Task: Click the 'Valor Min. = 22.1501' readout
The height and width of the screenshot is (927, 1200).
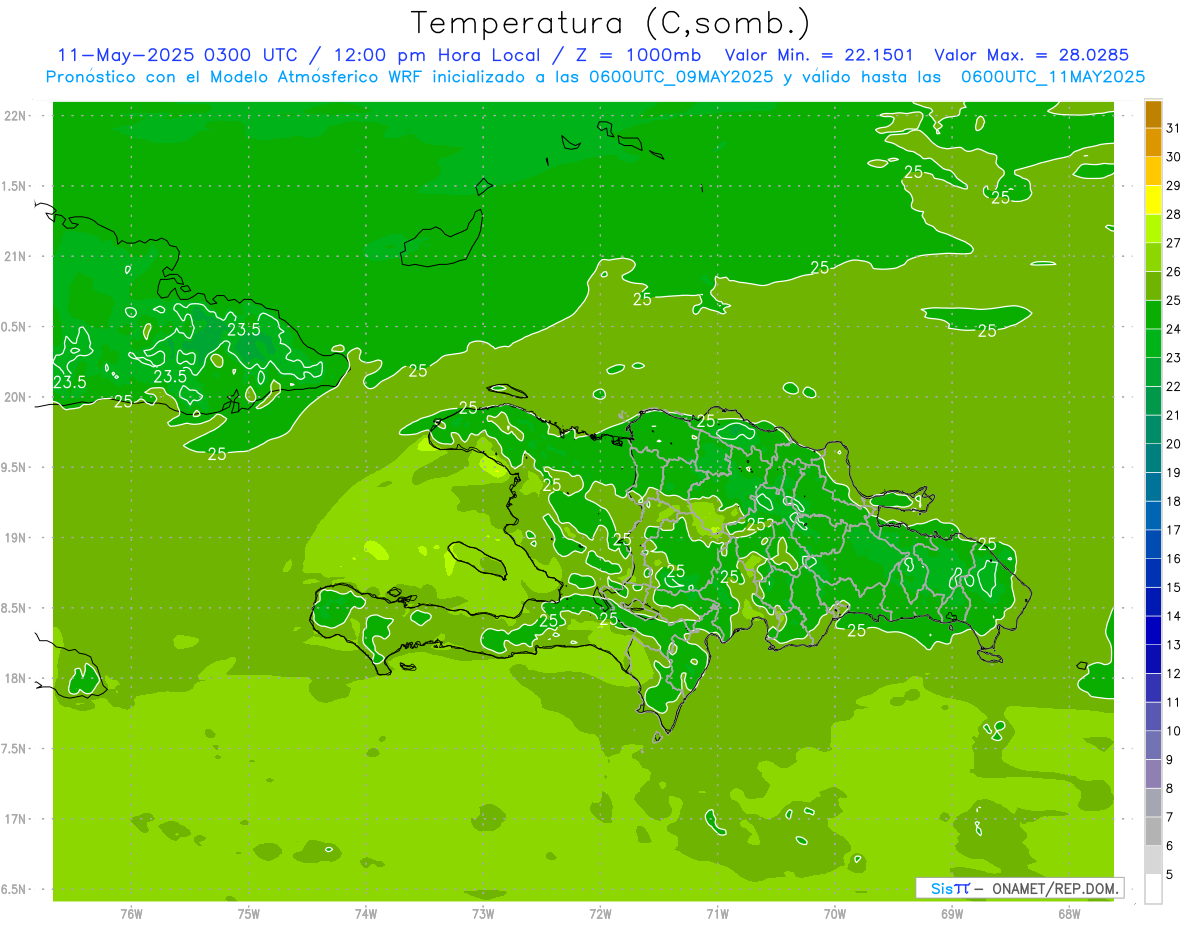Action: (x=818, y=55)
